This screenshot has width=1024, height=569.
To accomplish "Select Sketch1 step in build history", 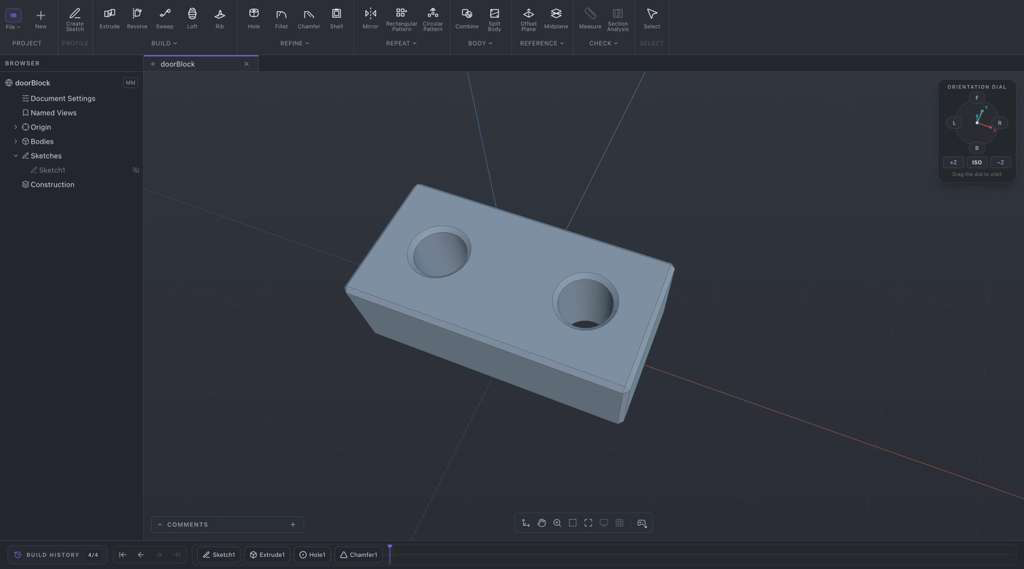I will coord(219,555).
